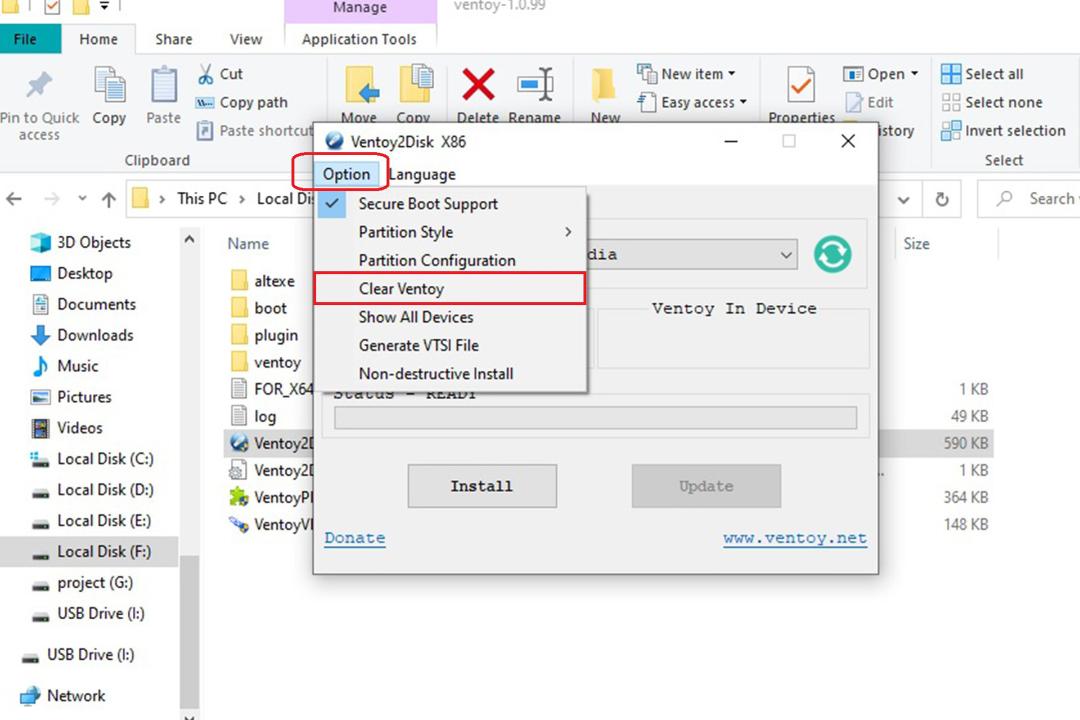
Task: Choose Clear Ventoy from the Option menu
Action: 450,289
